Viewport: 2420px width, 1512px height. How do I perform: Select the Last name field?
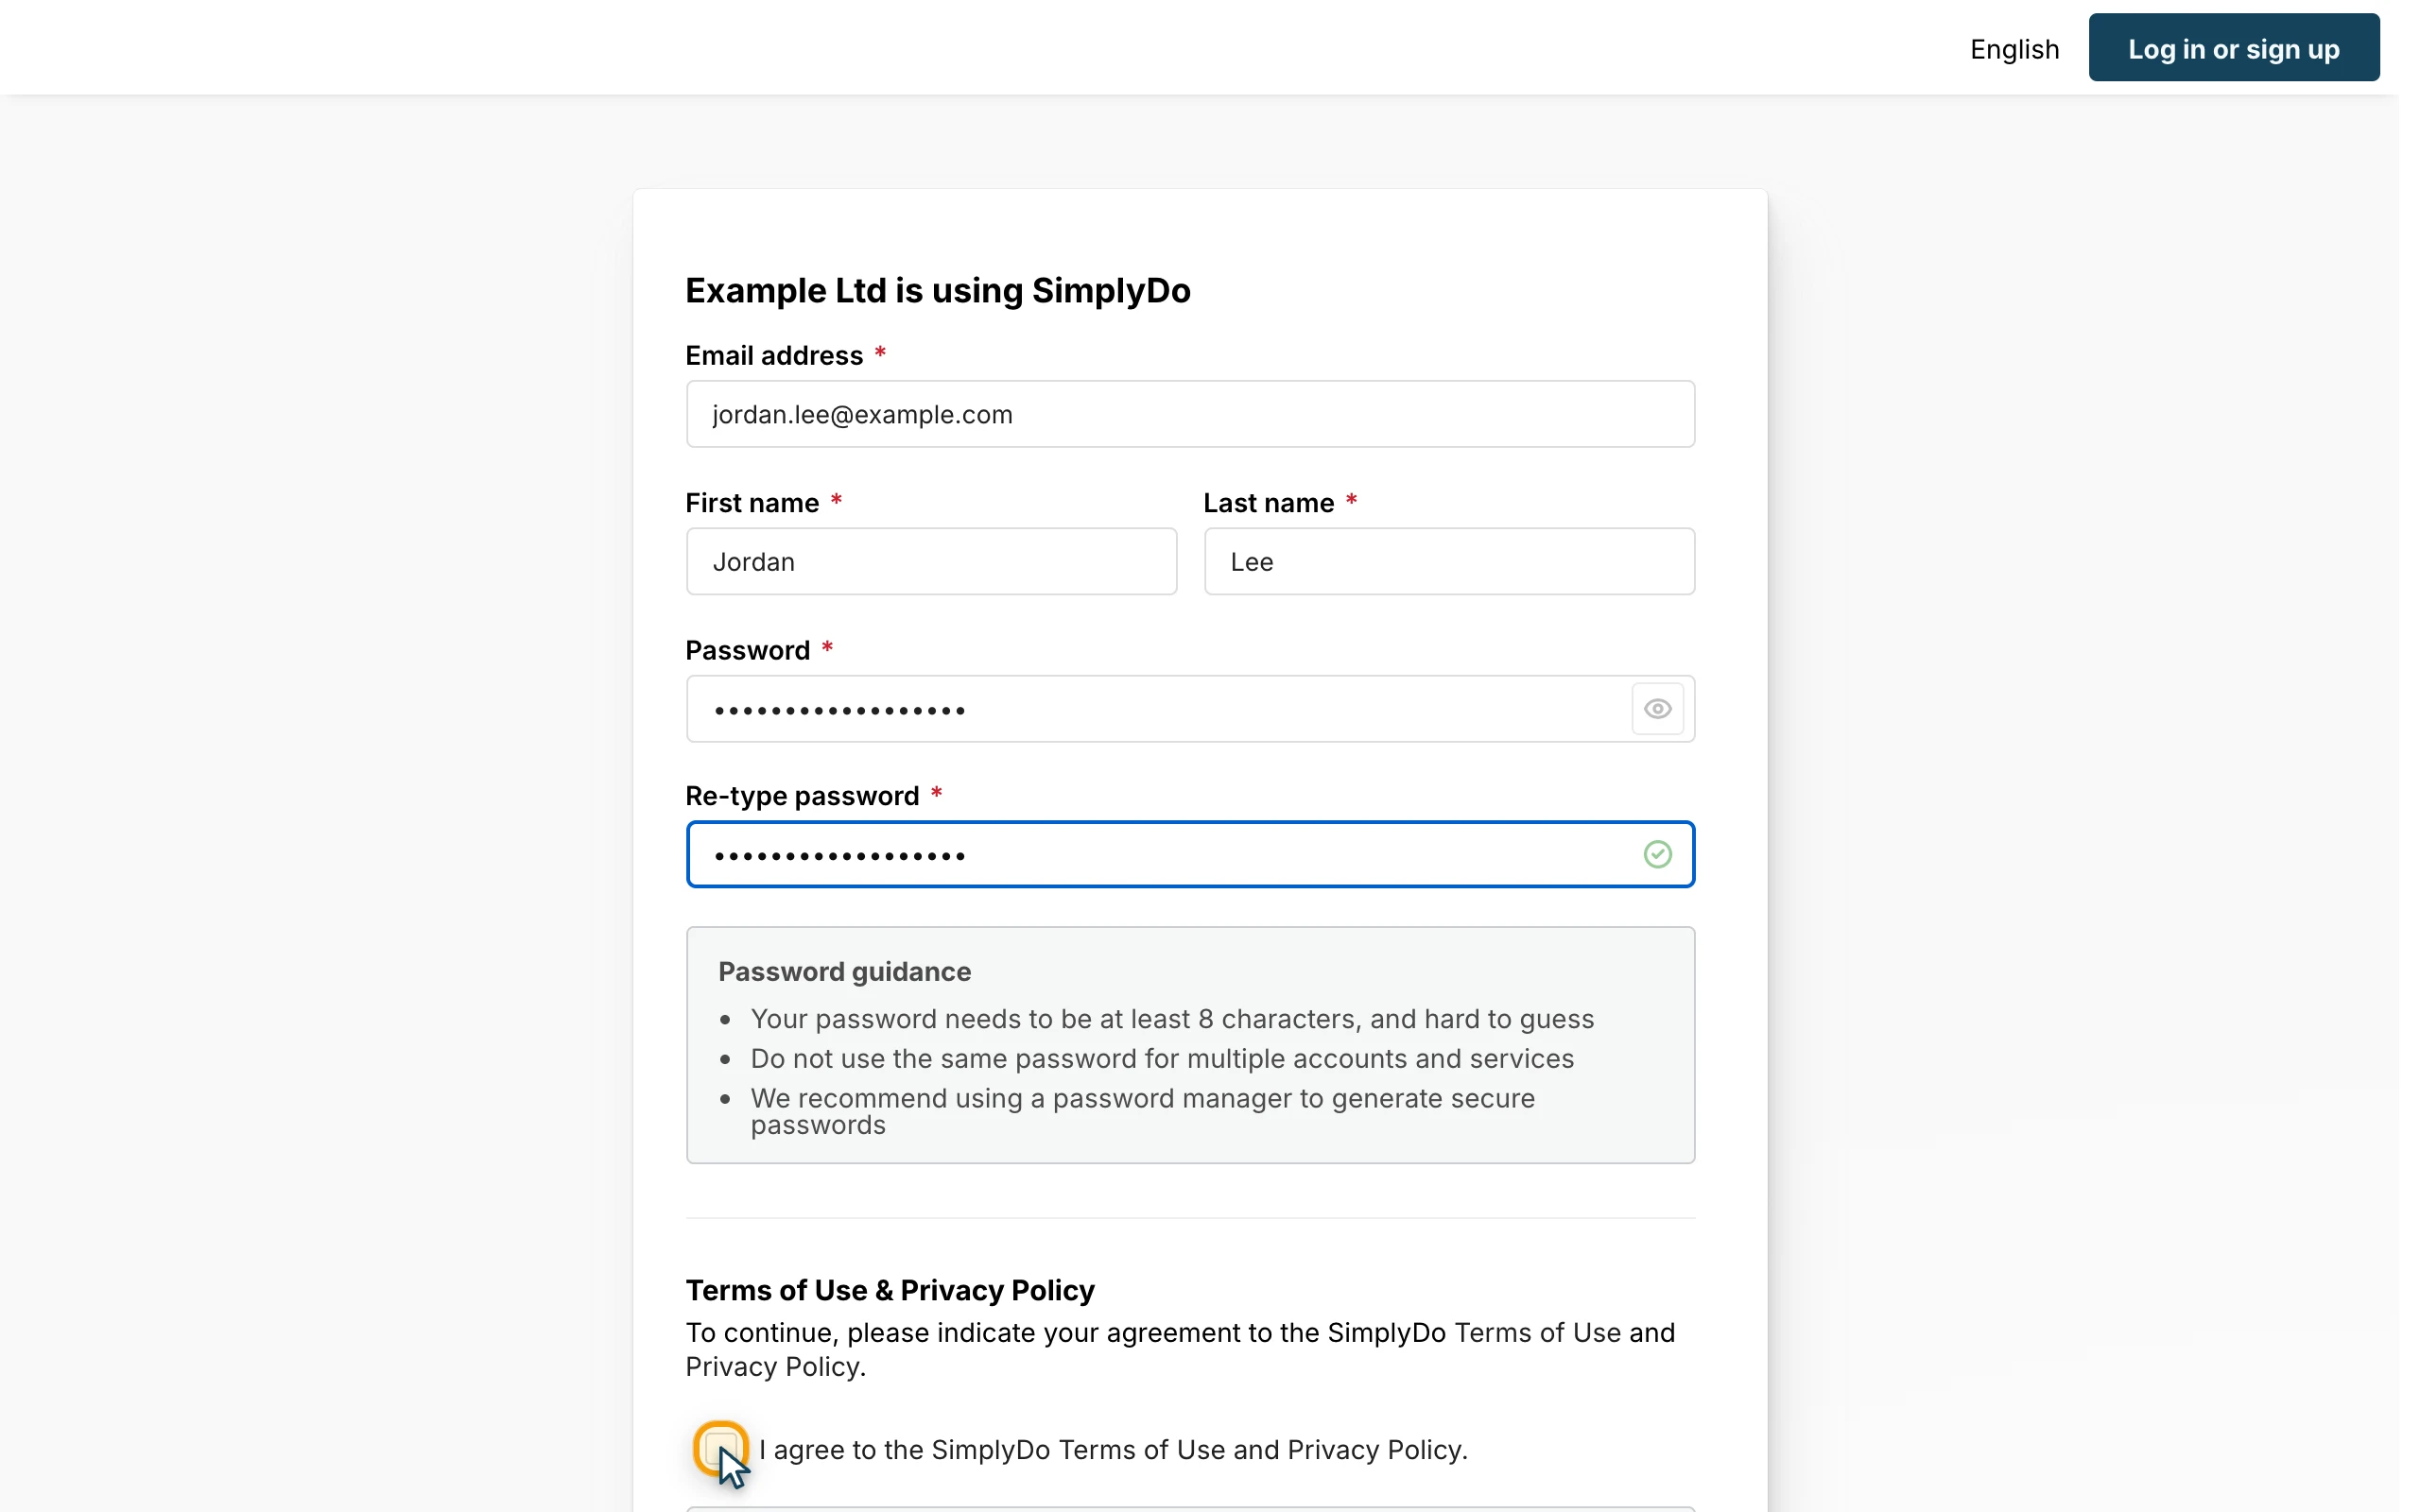1449,561
